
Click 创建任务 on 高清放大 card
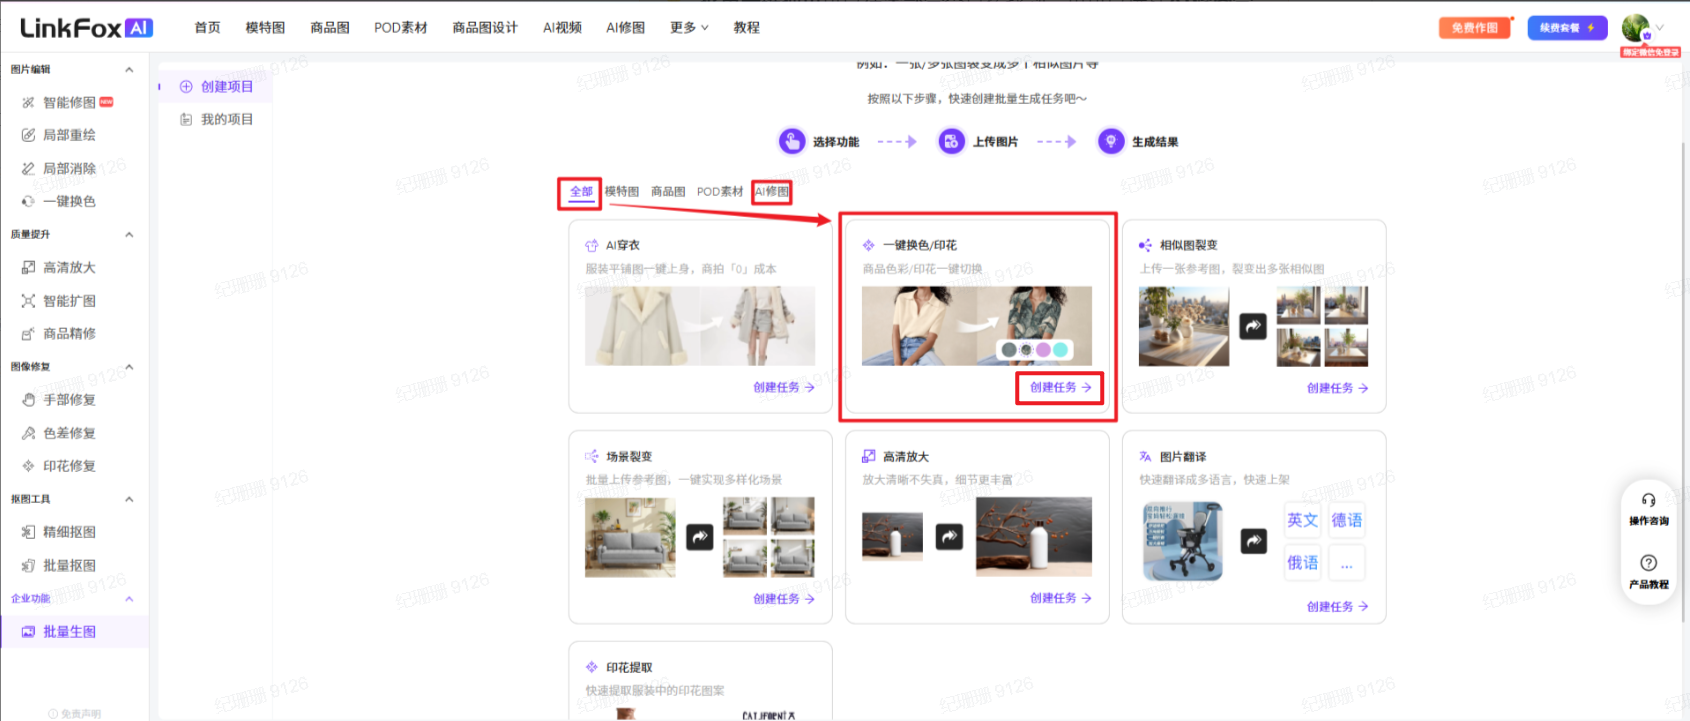click(x=1060, y=598)
